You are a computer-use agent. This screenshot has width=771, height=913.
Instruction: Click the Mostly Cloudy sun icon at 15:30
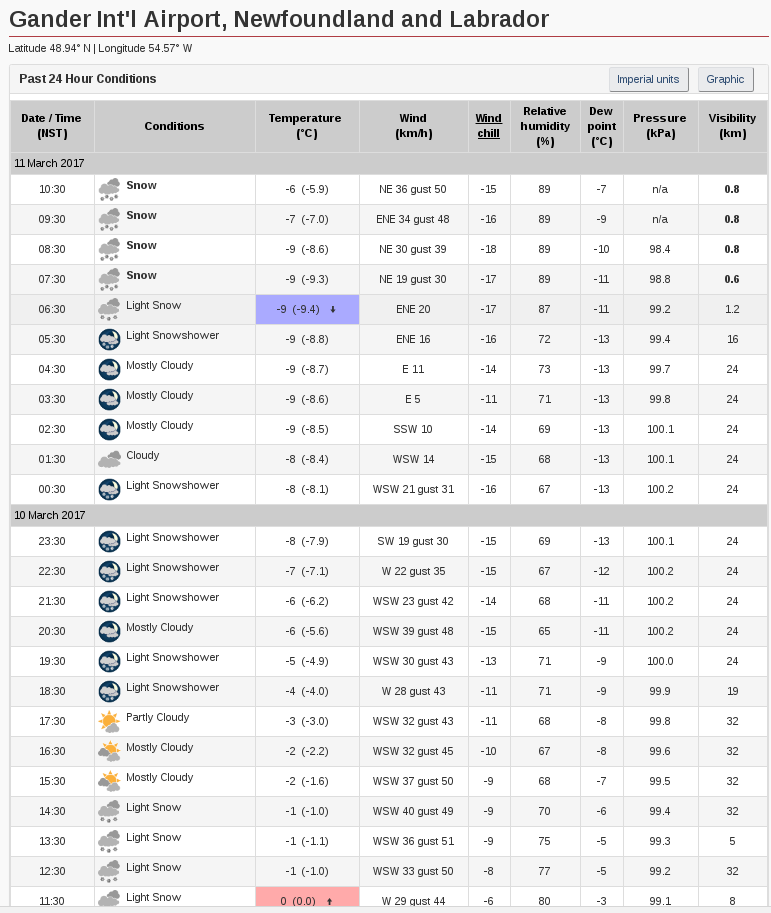pos(109,781)
